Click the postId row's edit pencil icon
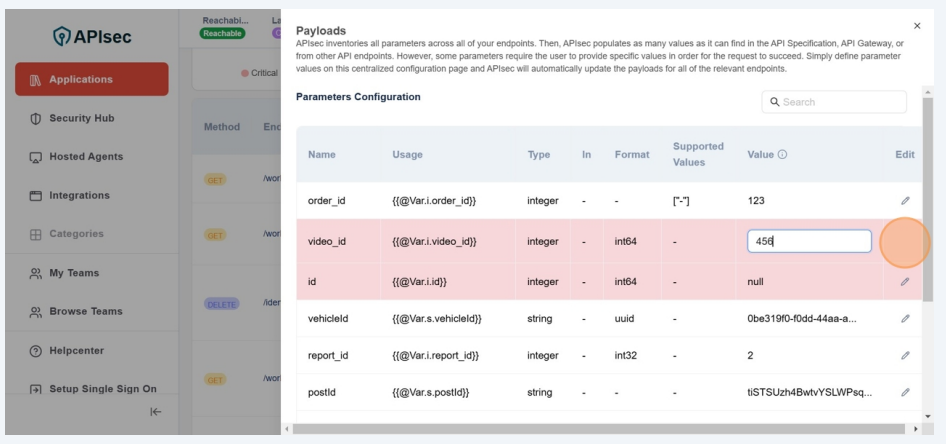 (905, 392)
